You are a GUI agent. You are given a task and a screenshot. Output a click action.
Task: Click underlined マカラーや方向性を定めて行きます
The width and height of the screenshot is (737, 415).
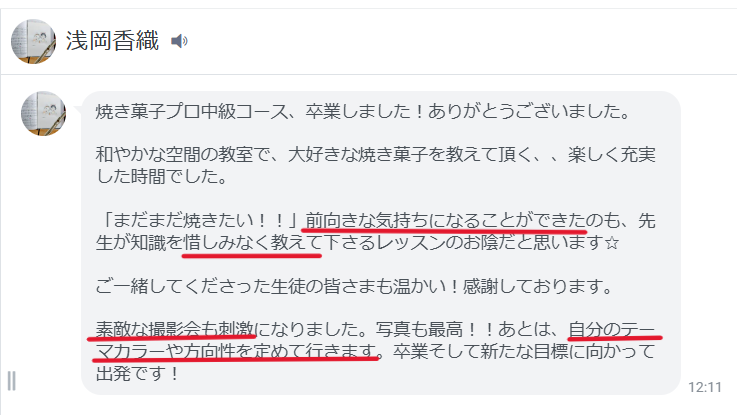coord(235,351)
